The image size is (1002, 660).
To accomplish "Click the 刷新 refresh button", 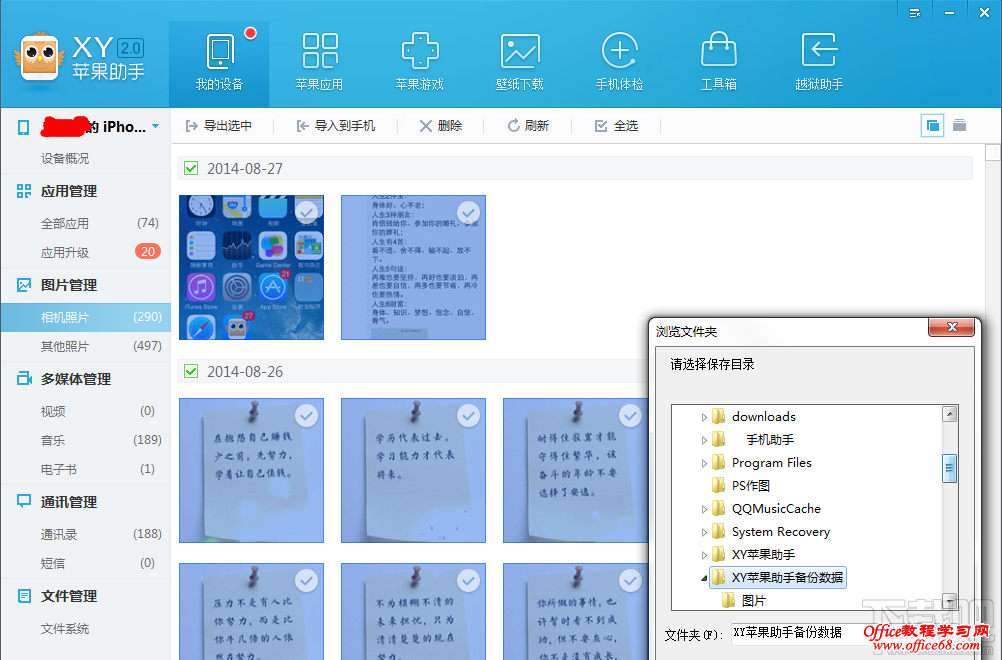I will [529, 125].
